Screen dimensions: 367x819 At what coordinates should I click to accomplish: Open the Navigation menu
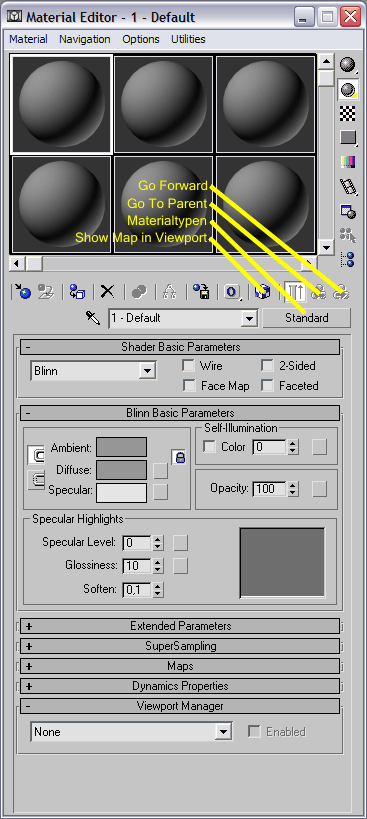point(85,39)
